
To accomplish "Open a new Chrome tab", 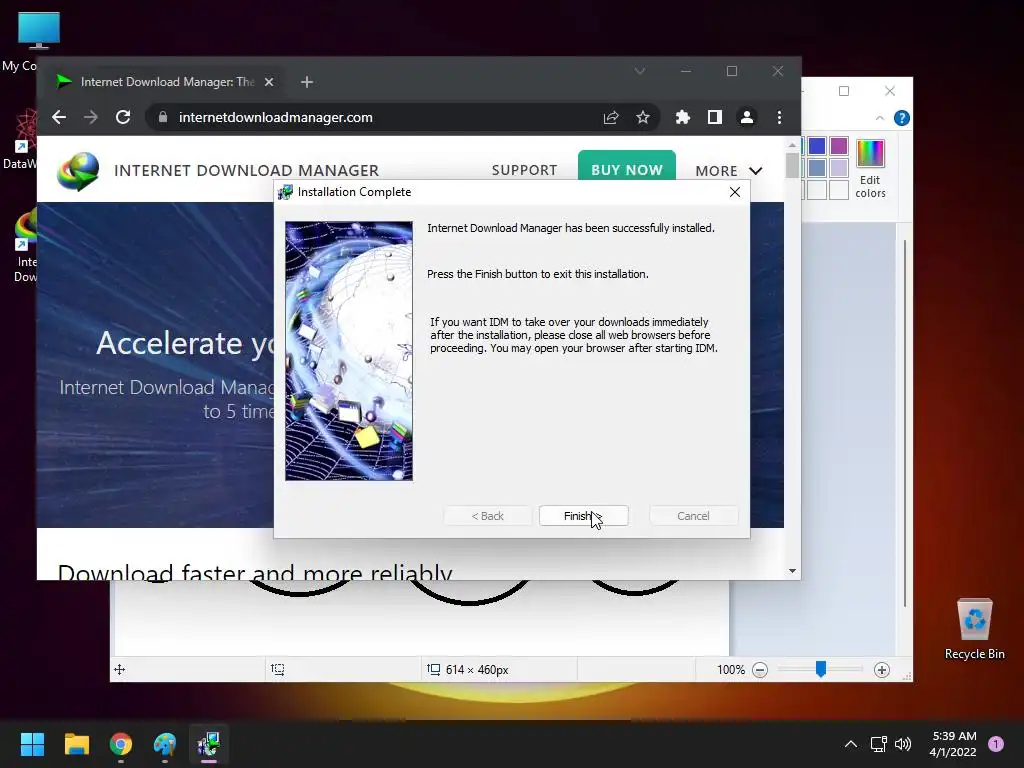I will click(307, 82).
